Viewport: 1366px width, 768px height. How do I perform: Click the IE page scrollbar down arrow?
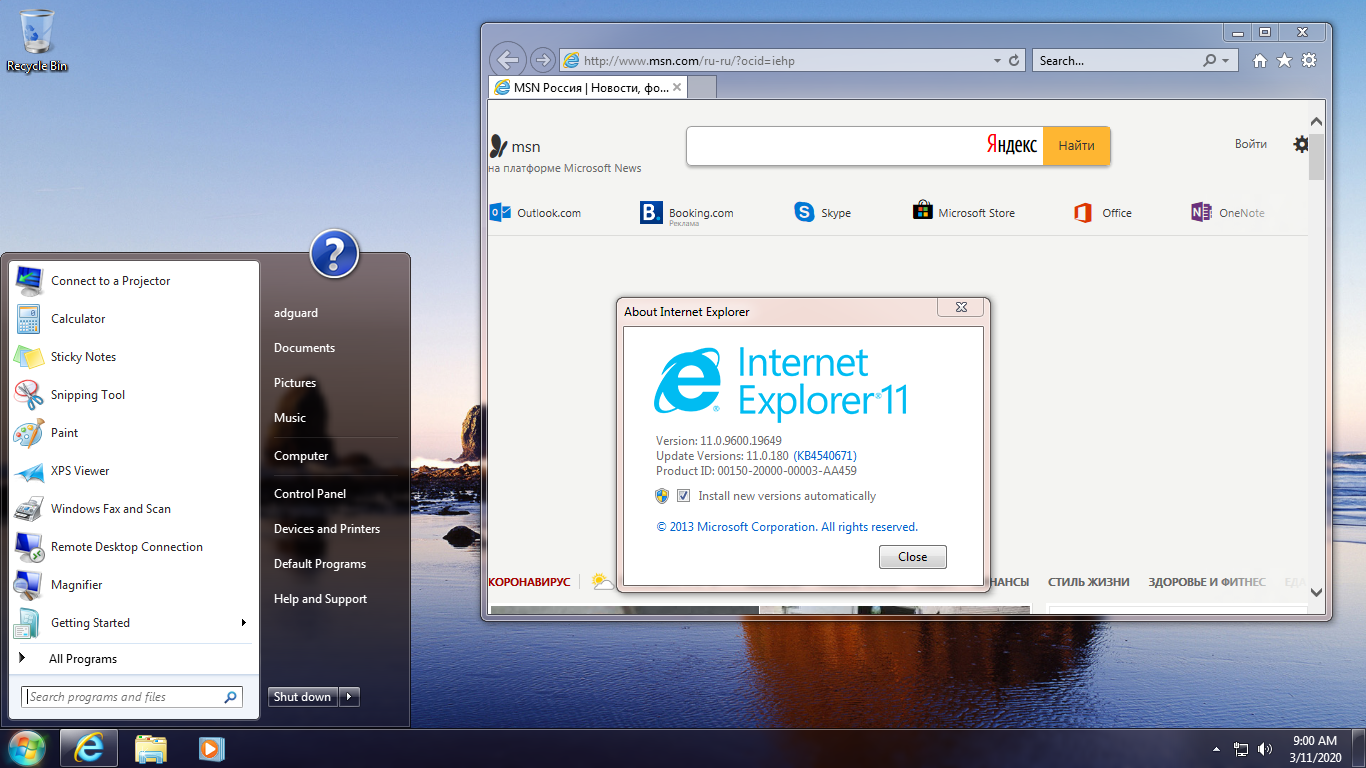1316,592
